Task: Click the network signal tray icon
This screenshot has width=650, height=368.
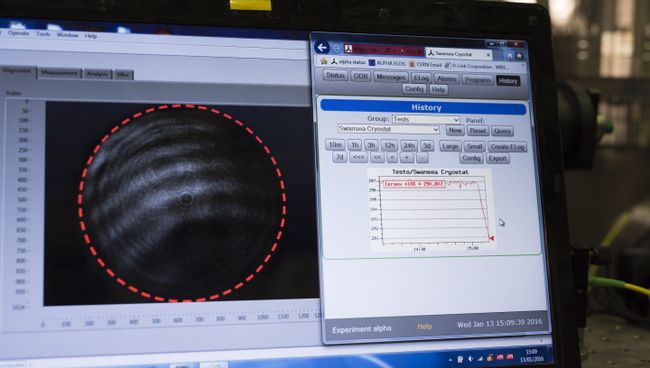Action: click(480, 358)
